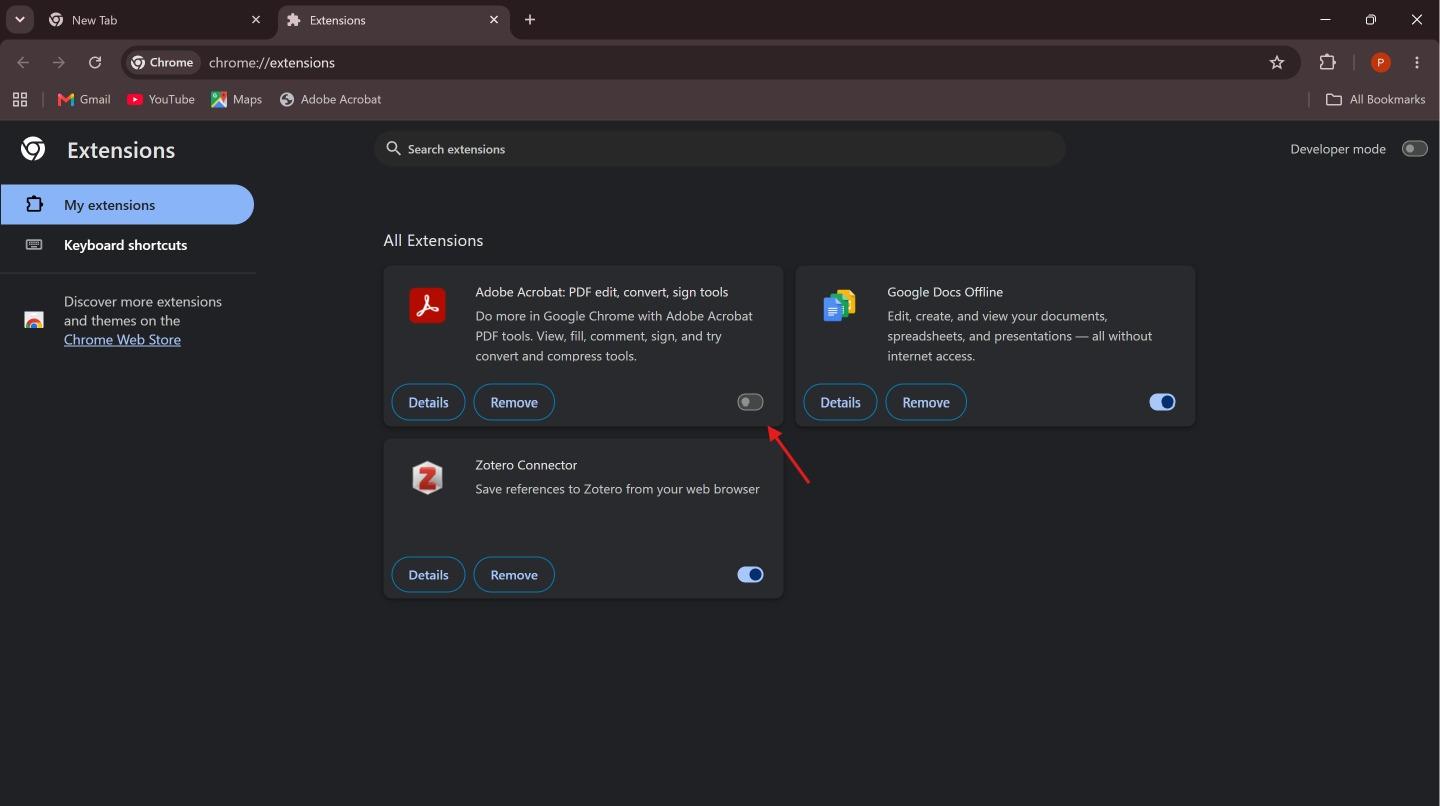Click the Adobe Acrobat extension title text
This screenshot has height=806, width=1440.
(602, 292)
